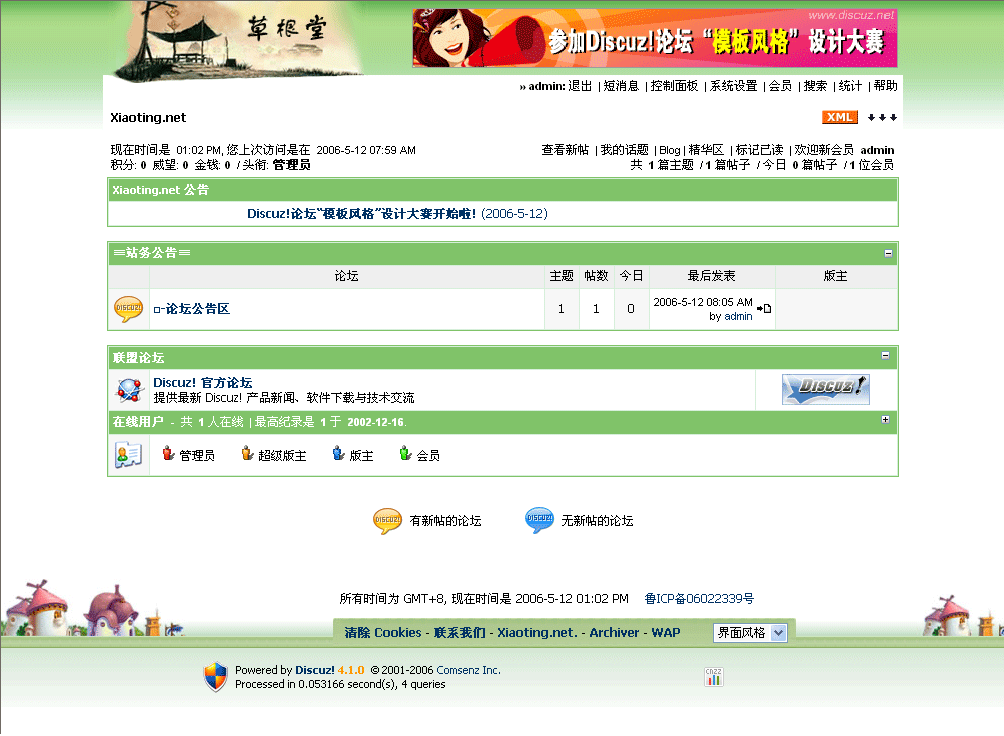Click the Xiaoting.net breadcrumb title
This screenshot has width=1004, height=736.
[x=148, y=117]
